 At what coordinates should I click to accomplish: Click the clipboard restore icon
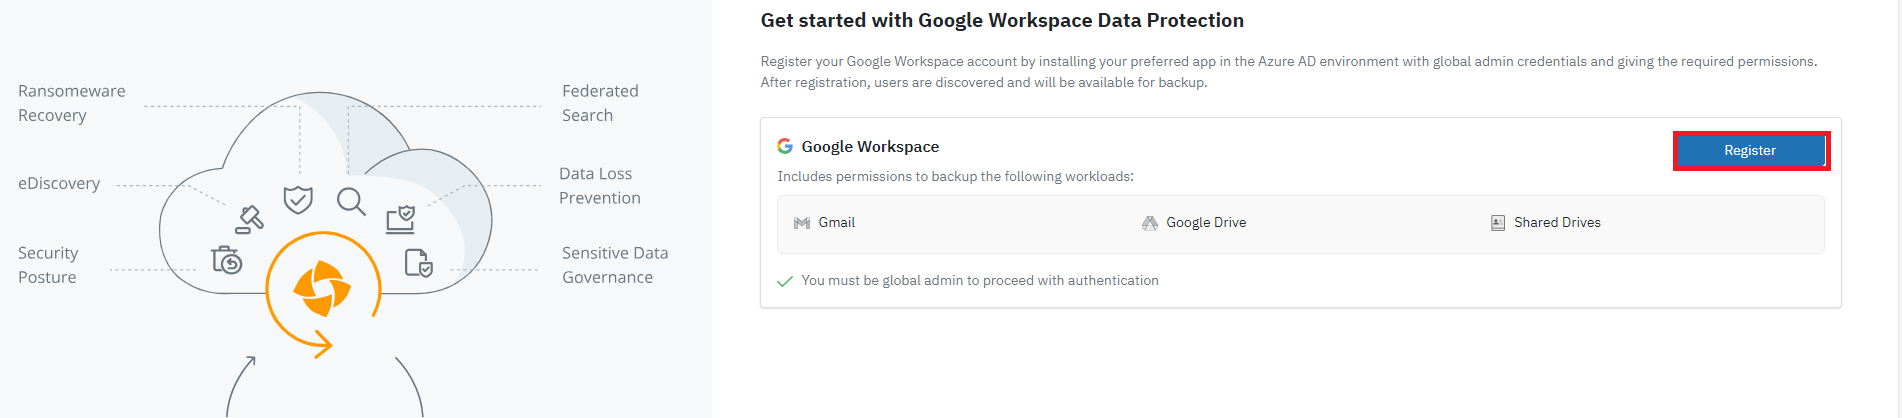coord(227,260)
